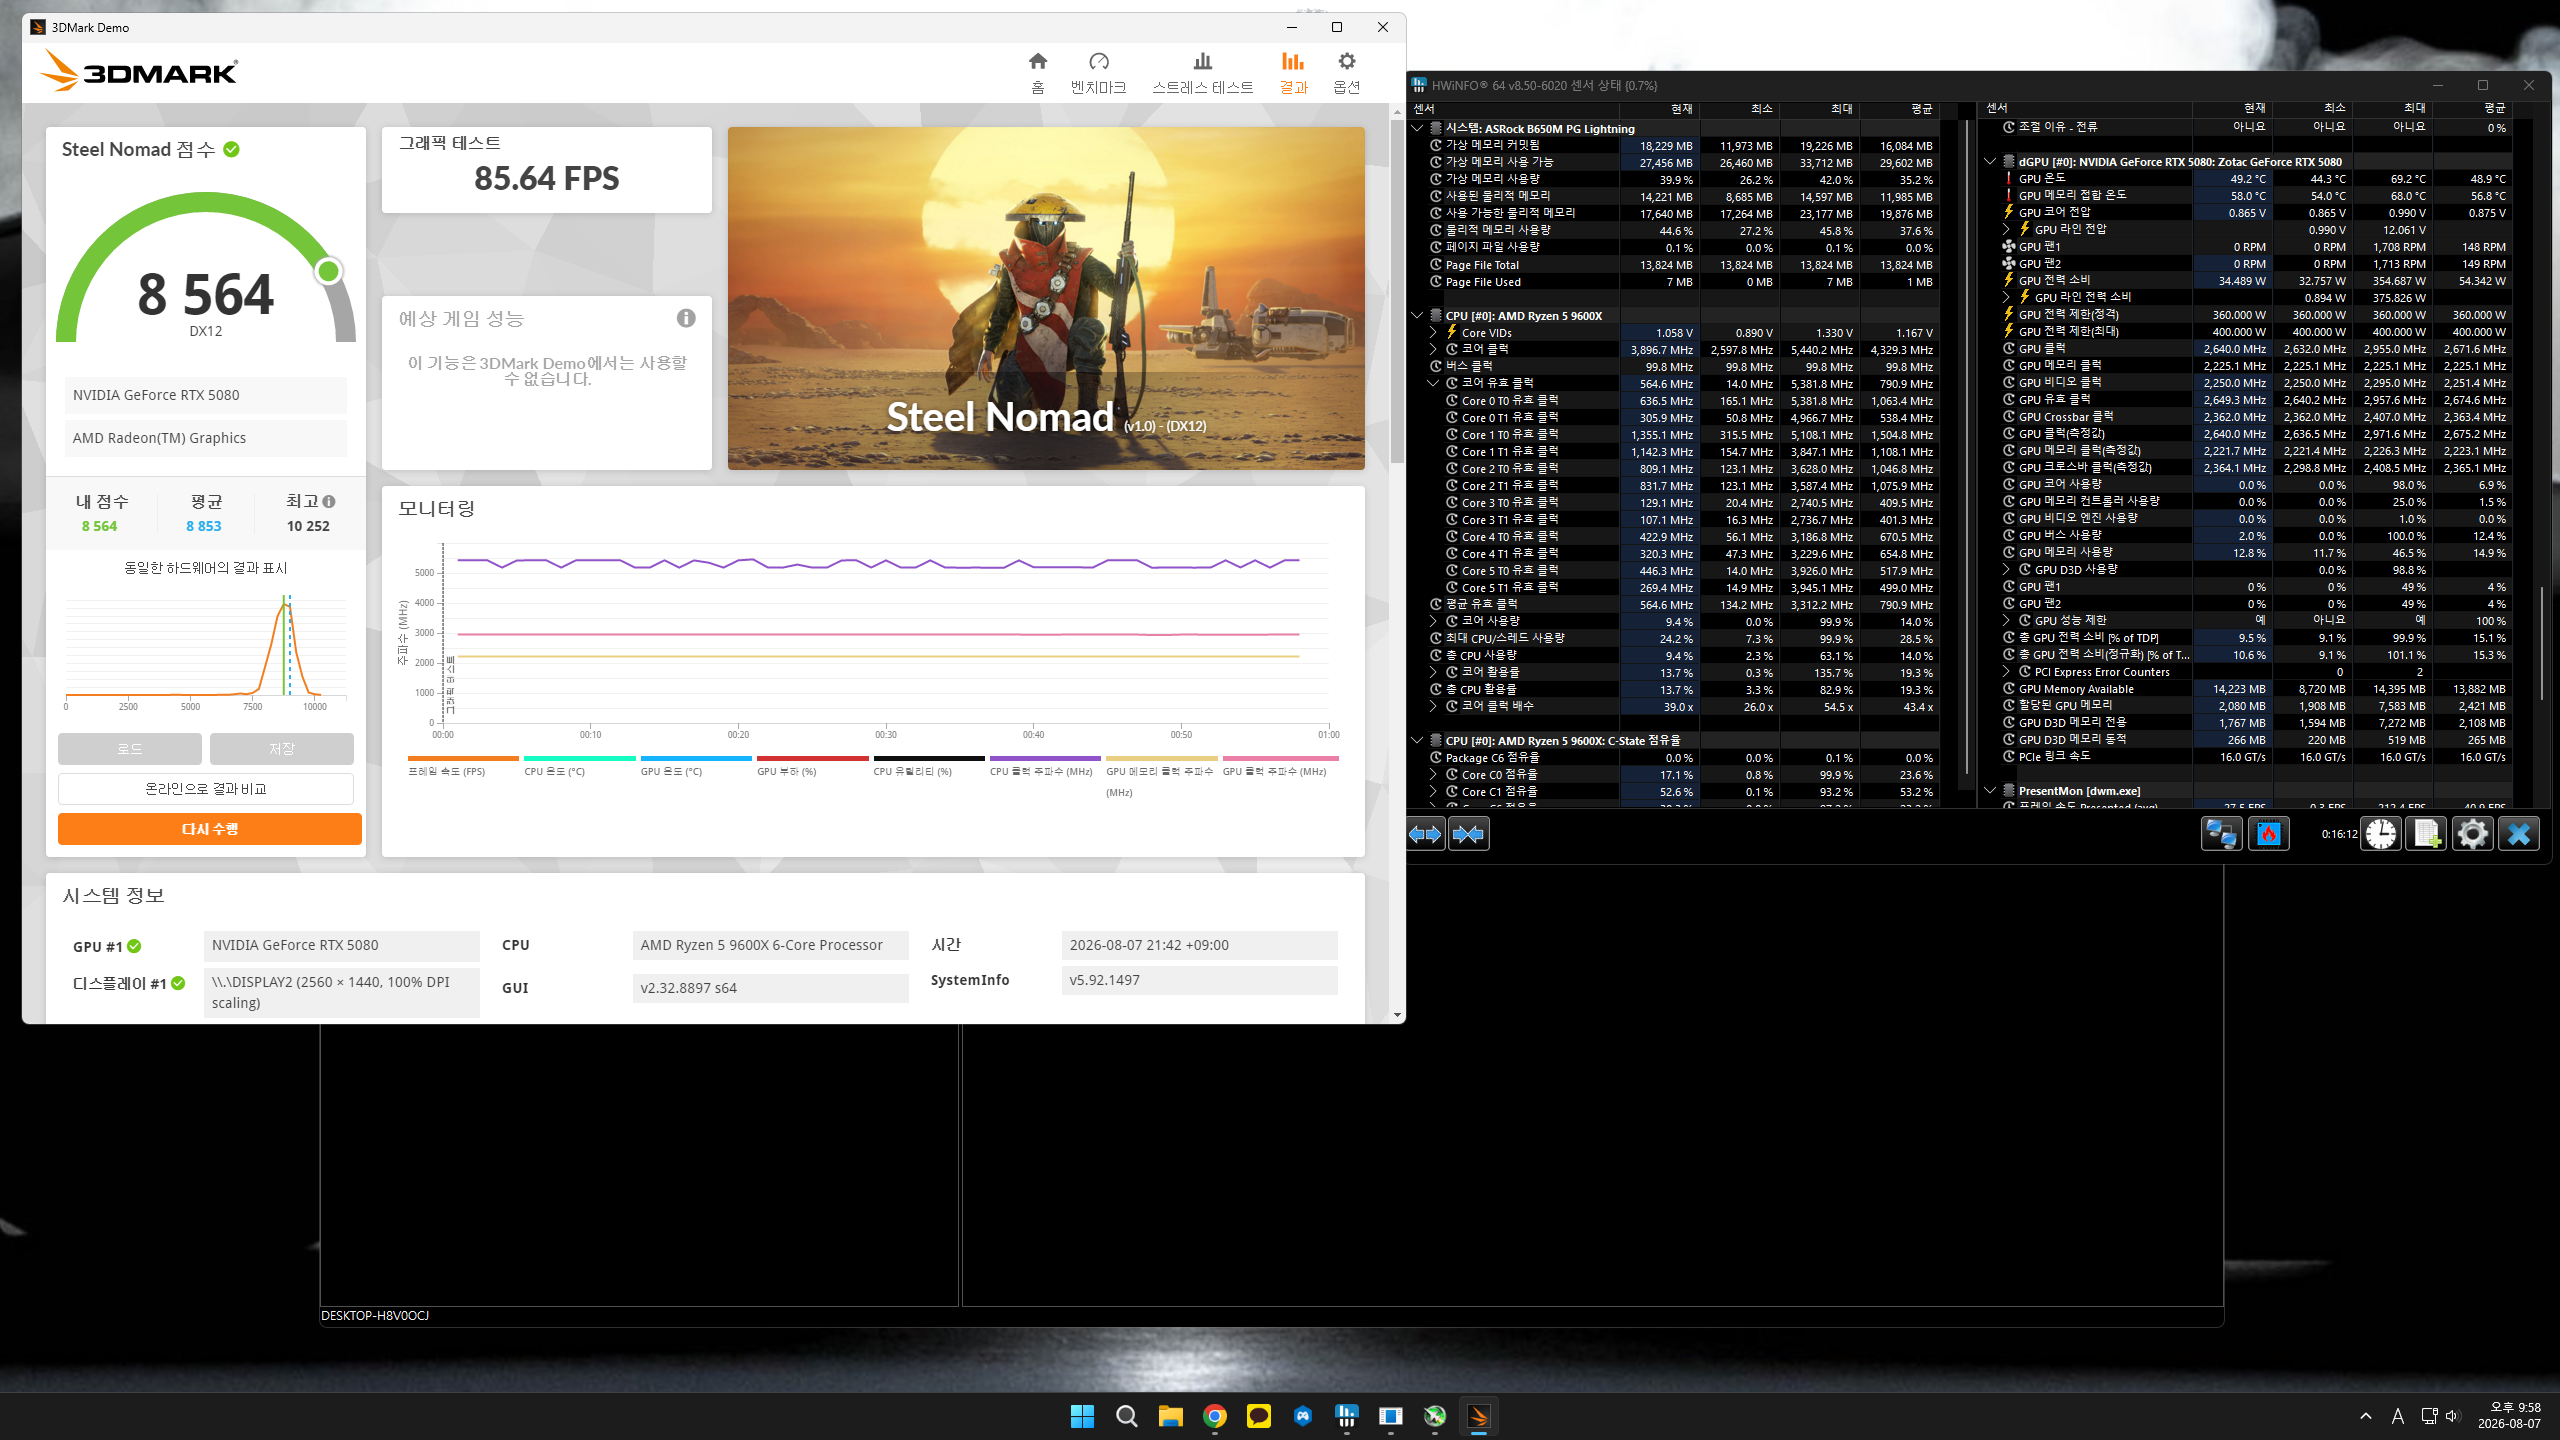Open HWiNFO sensor settings gear
The height and width of the screenshot is (1440, 2560).
tap(2473, 834)
